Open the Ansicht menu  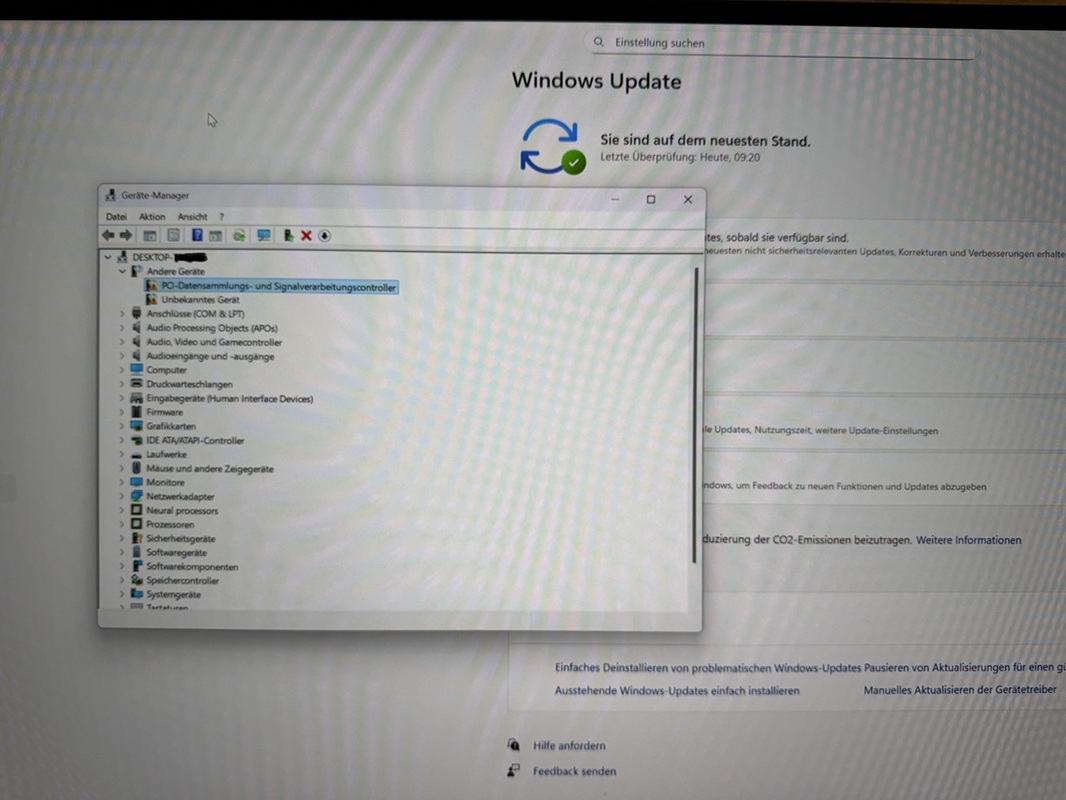(192, 216)
